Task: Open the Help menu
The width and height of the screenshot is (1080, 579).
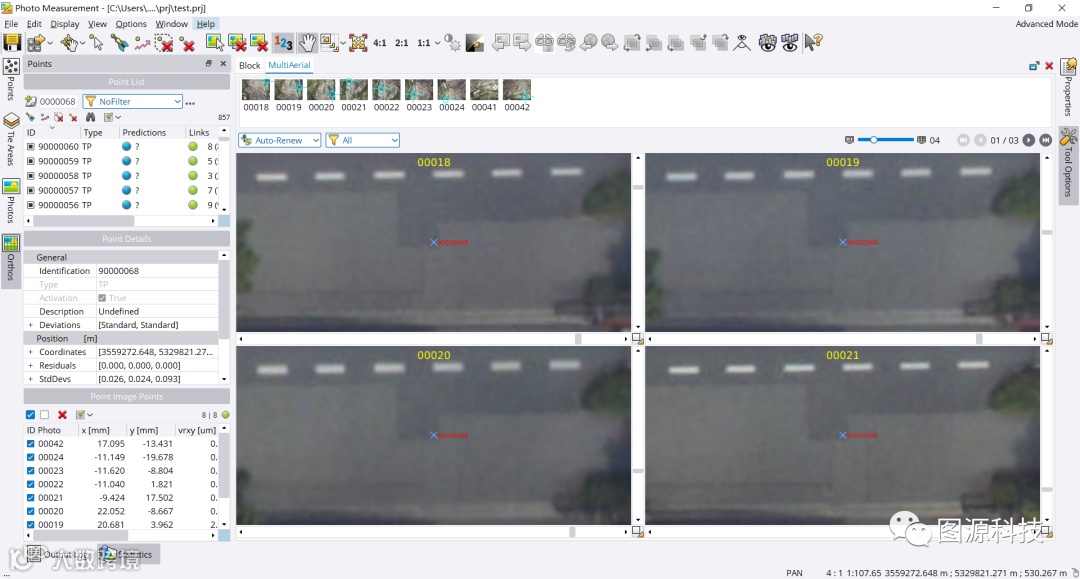Action: tap(205, 23)
